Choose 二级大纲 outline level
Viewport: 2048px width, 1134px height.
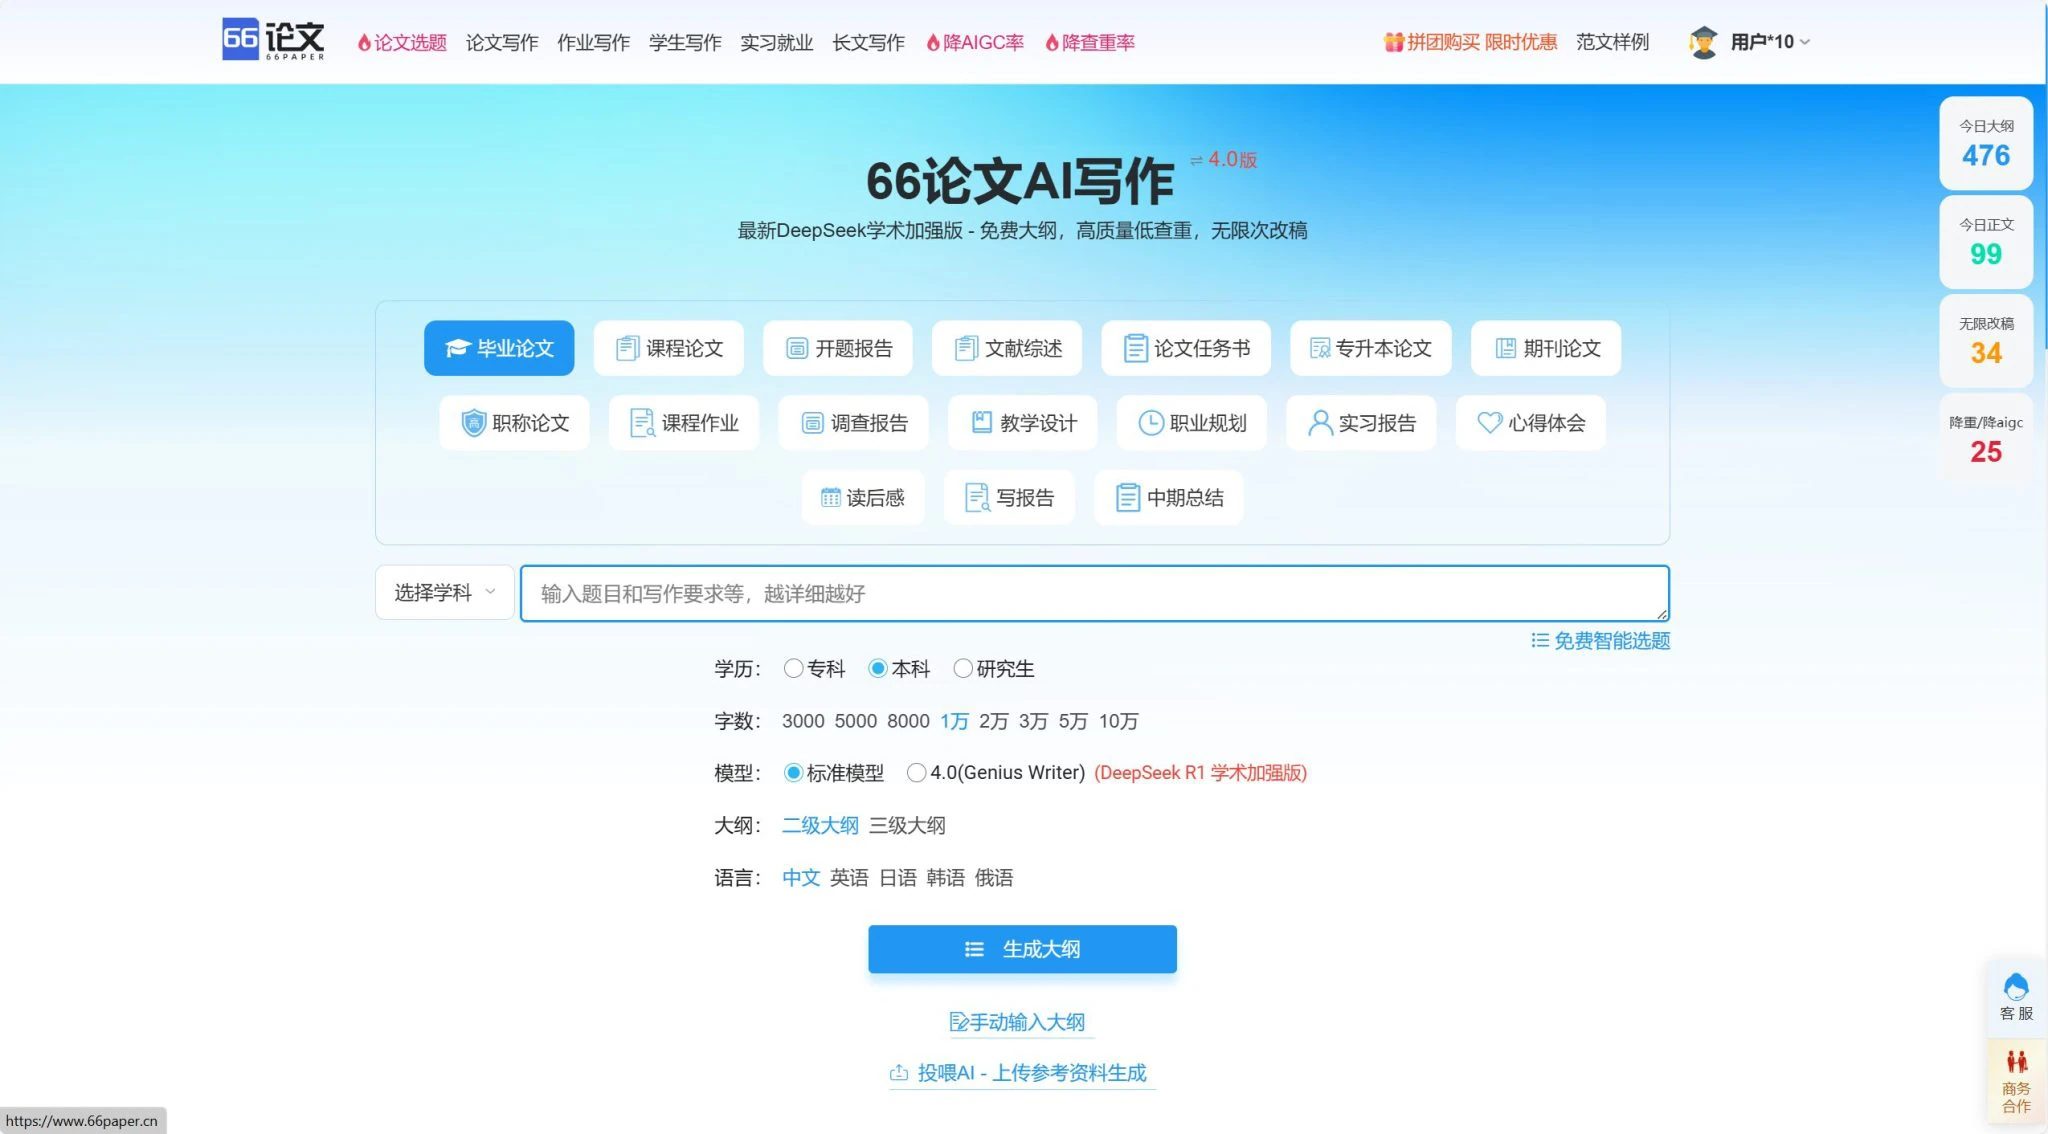point(820,825)
